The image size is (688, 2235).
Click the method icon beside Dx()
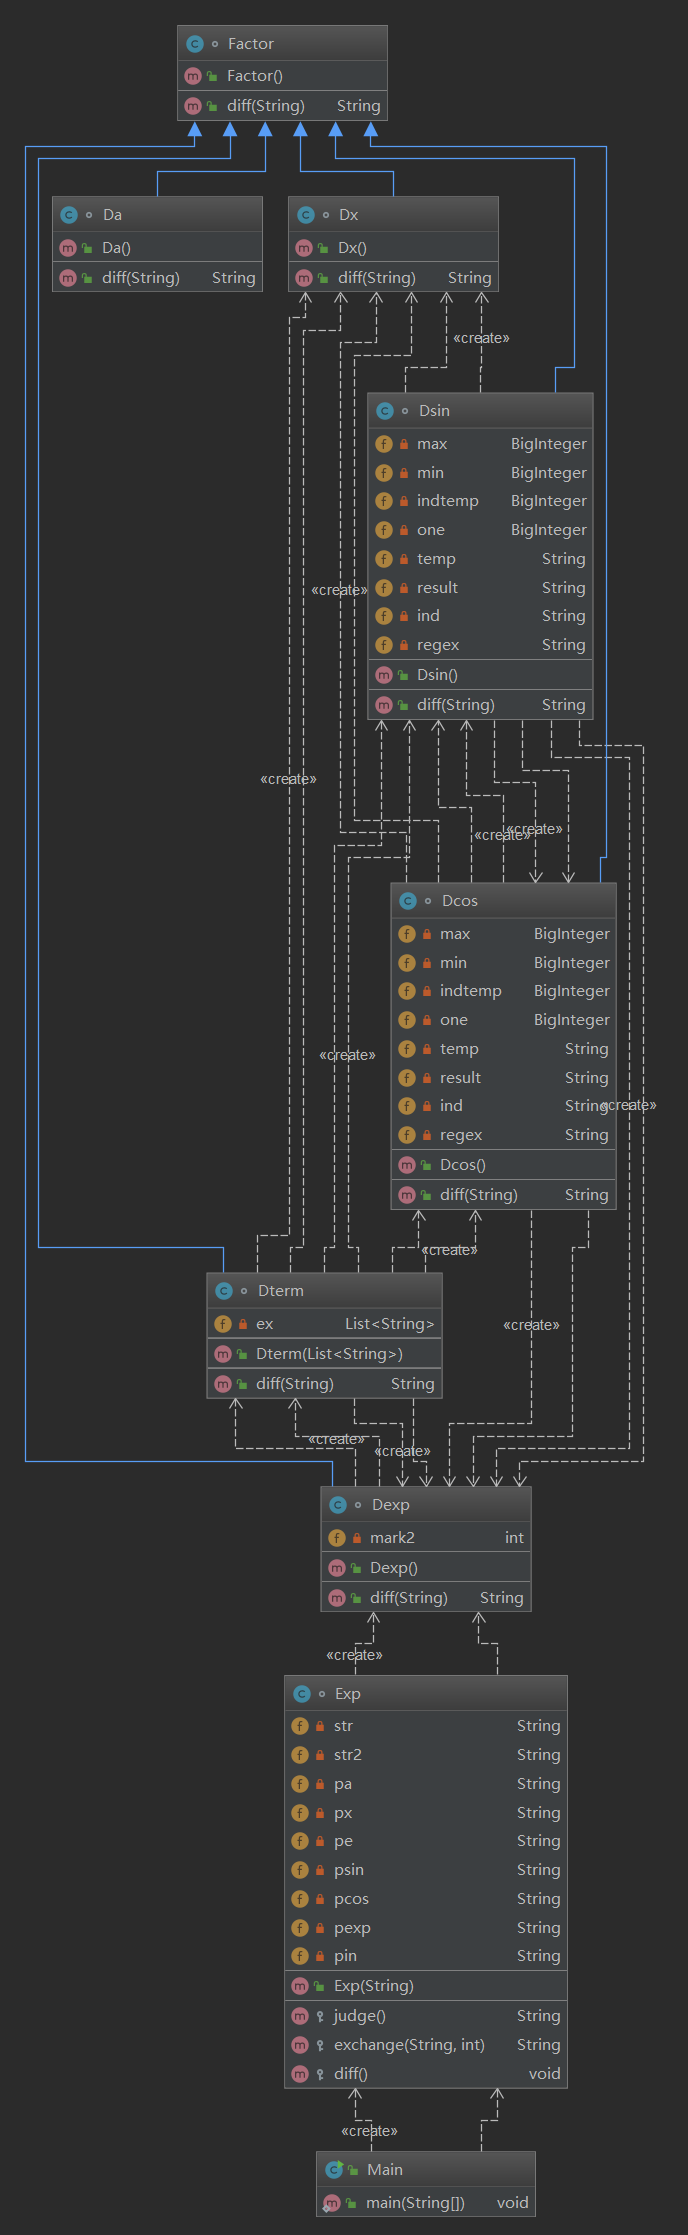(304, 248)
